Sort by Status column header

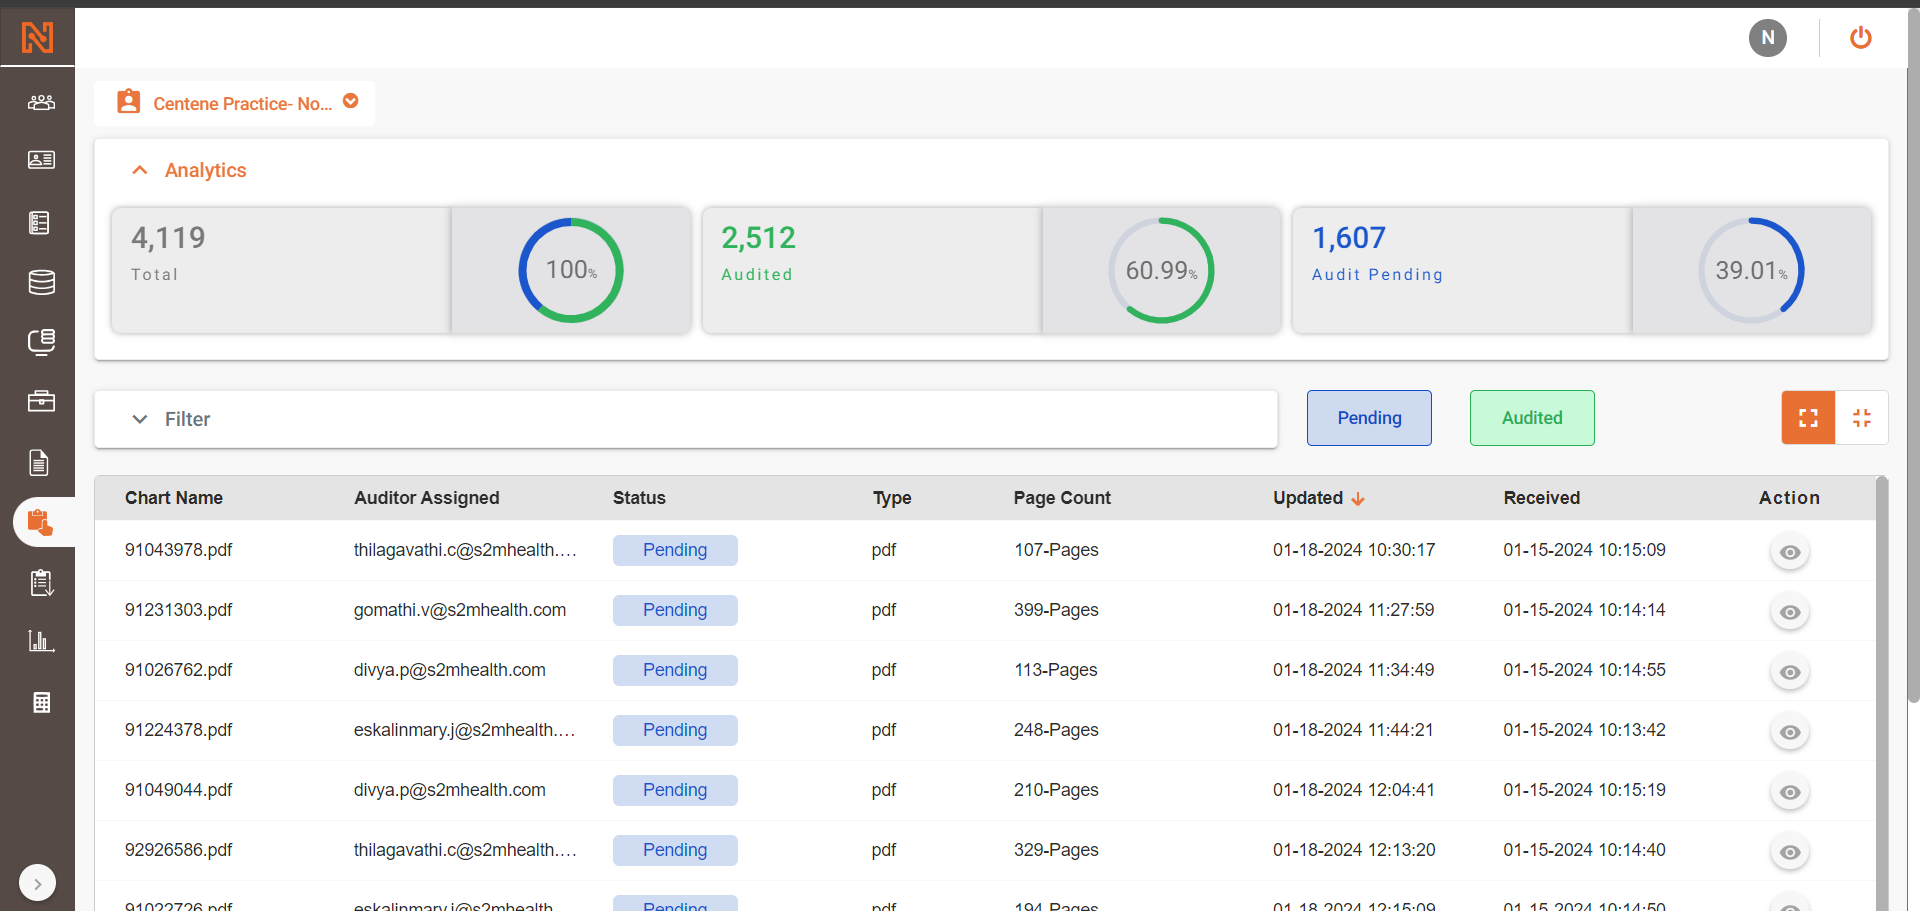pos(639,498)
